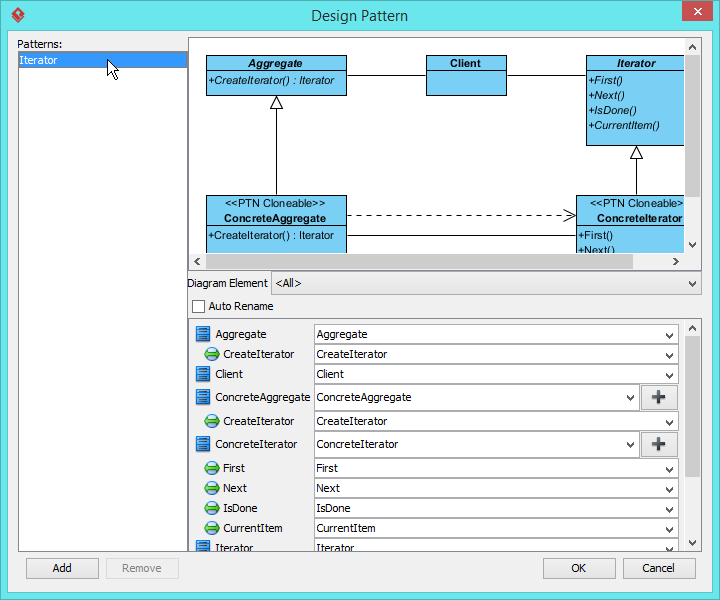Screen dimensions: 720x600
Task: Add a class with ConcreteAggregate plus button
Action: click(658, 397)
